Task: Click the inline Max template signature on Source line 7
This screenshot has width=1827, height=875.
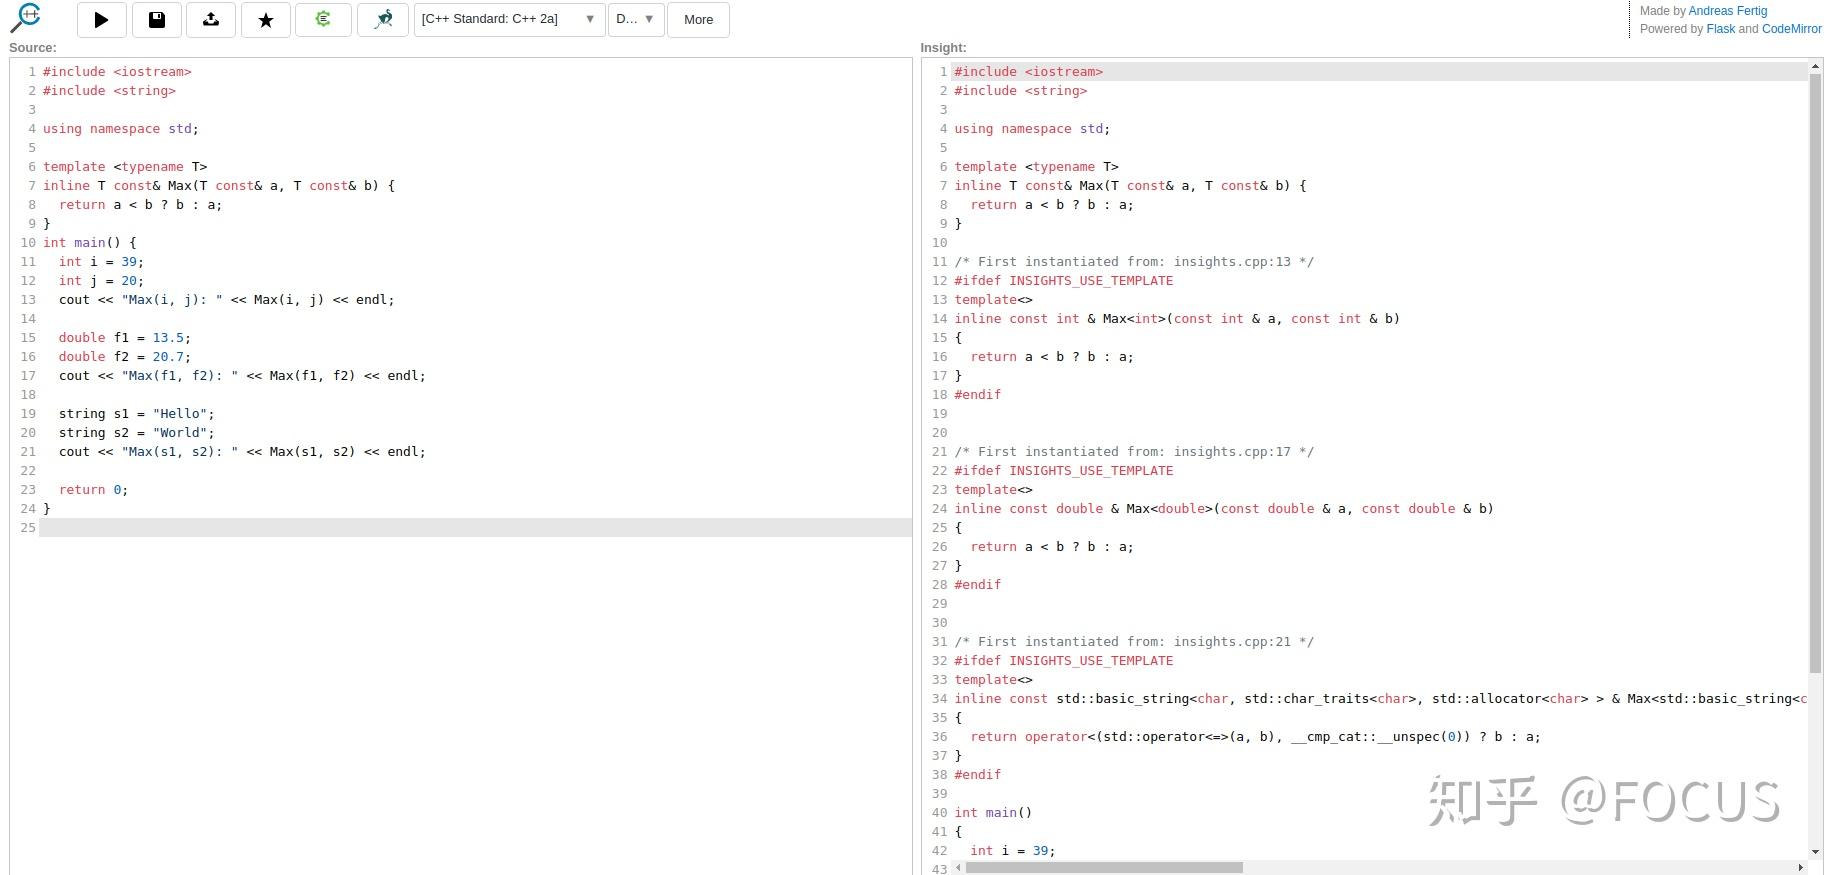Action: click(x=219, y=186)
